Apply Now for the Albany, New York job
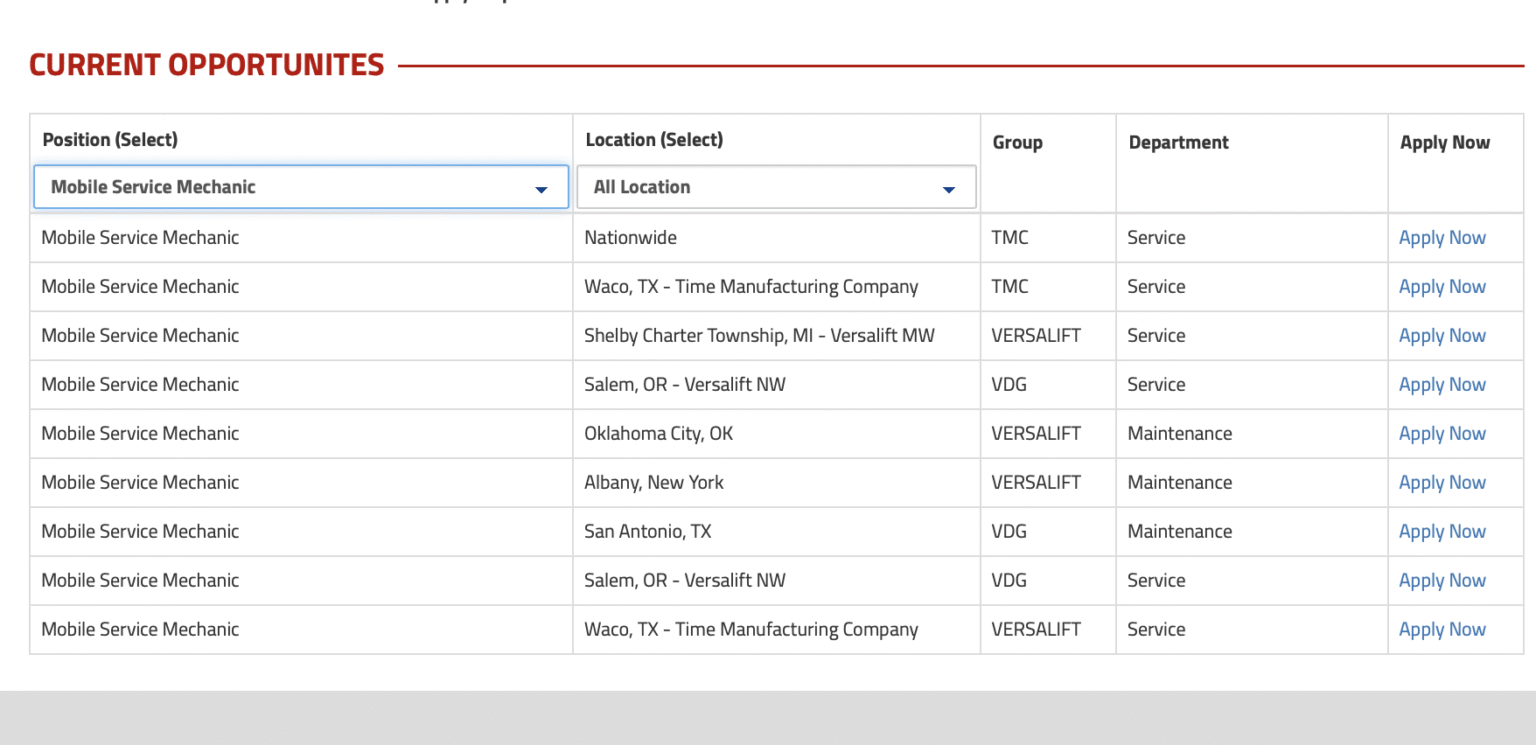 1441,483
